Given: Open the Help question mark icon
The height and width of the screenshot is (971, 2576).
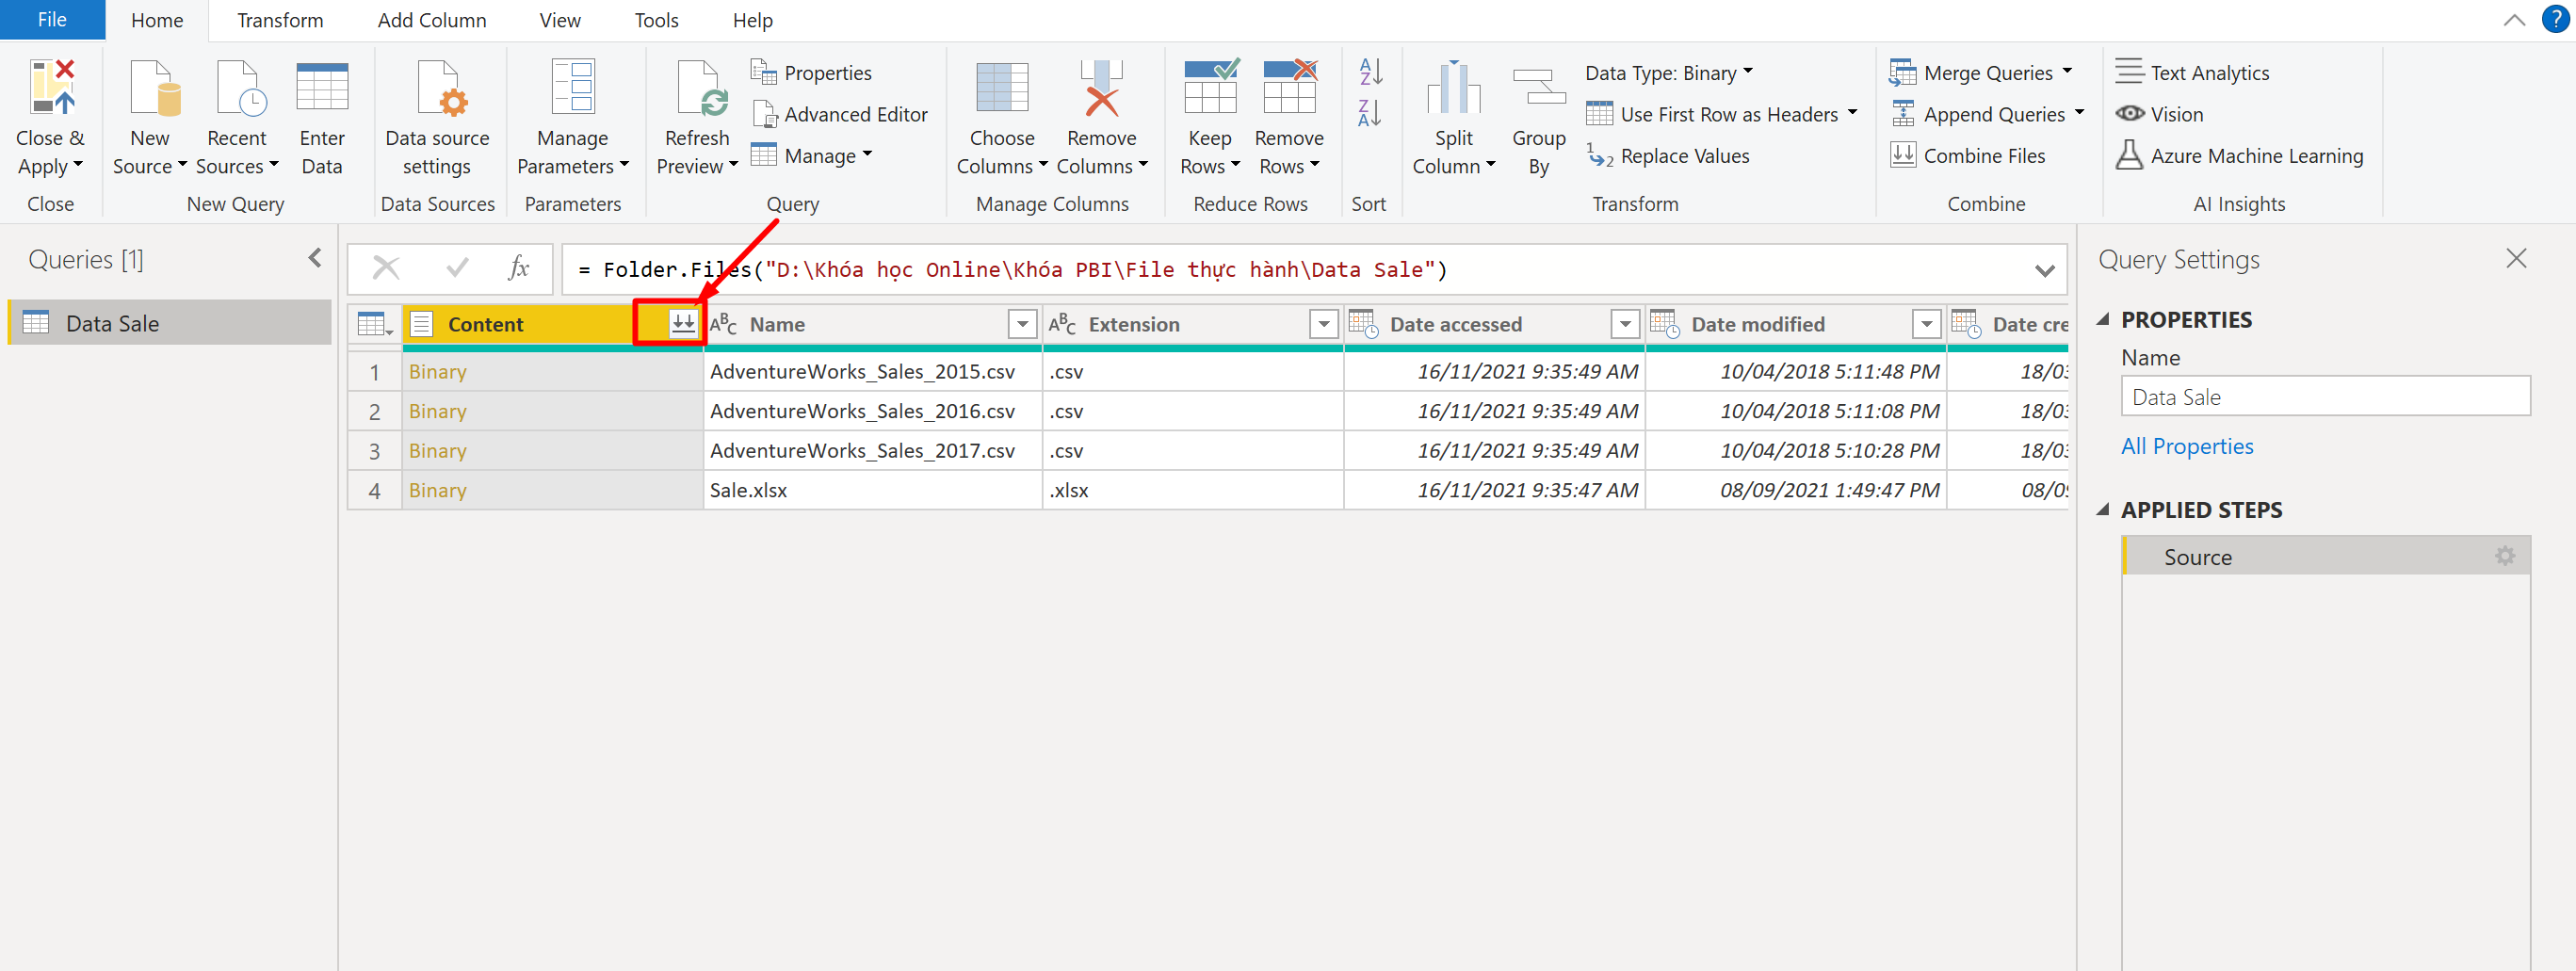Looking at the screenshot, I should [2555, 20].
